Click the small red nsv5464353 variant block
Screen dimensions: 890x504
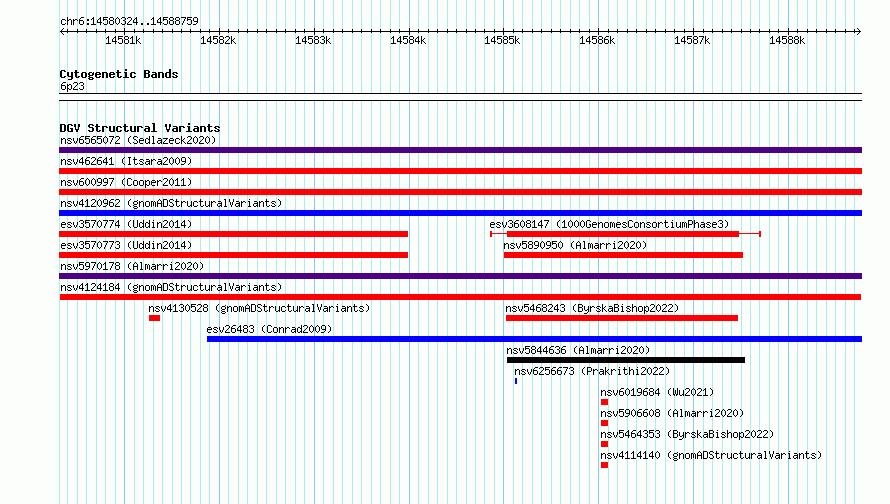click(x=604, y=444)
